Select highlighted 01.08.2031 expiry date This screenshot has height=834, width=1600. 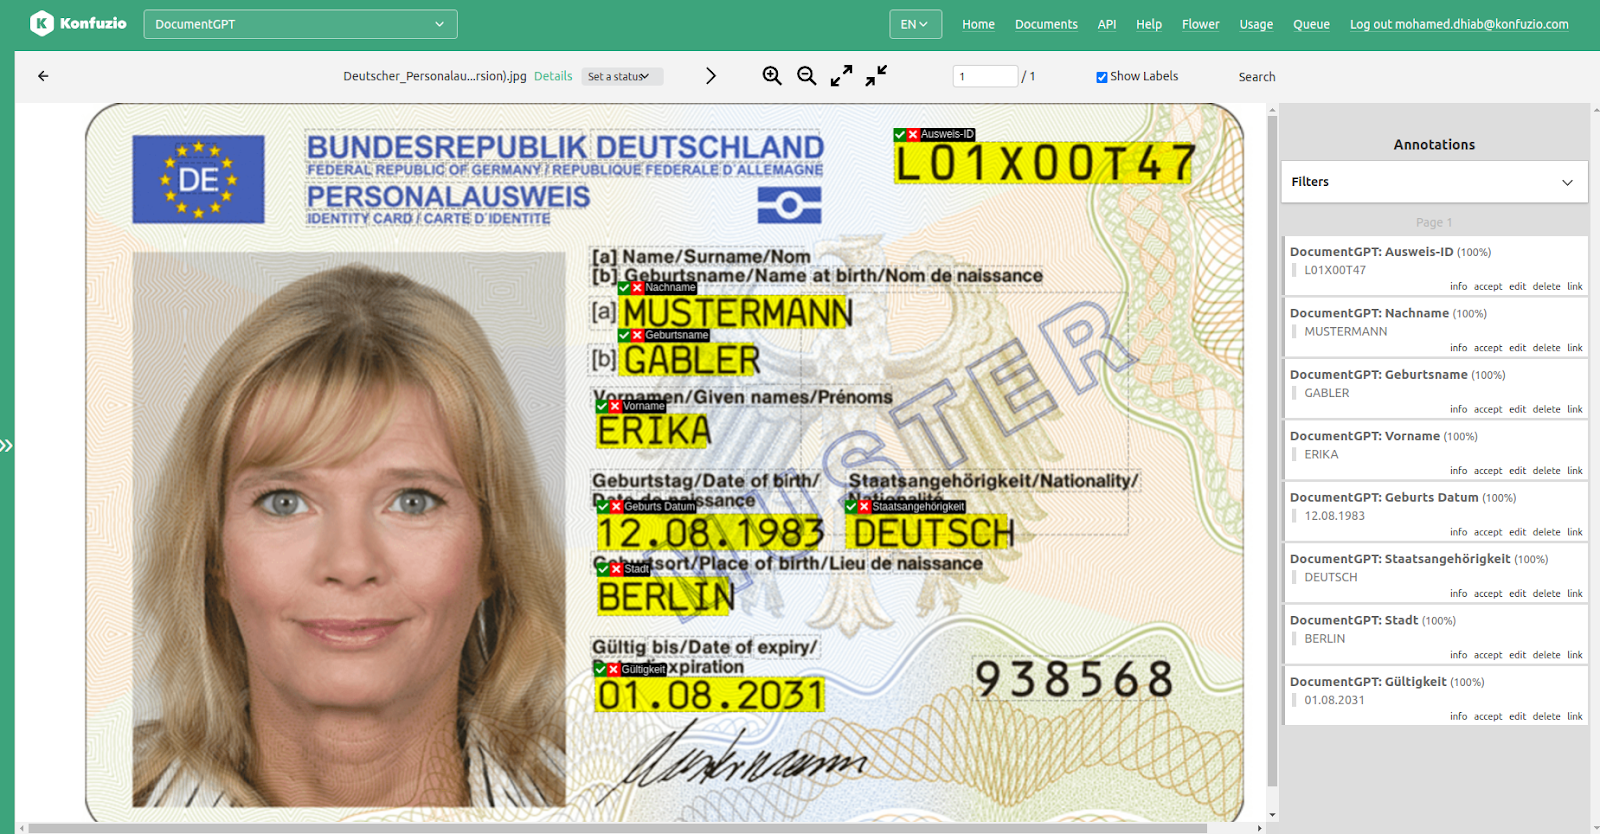click(x=709, y=695)
